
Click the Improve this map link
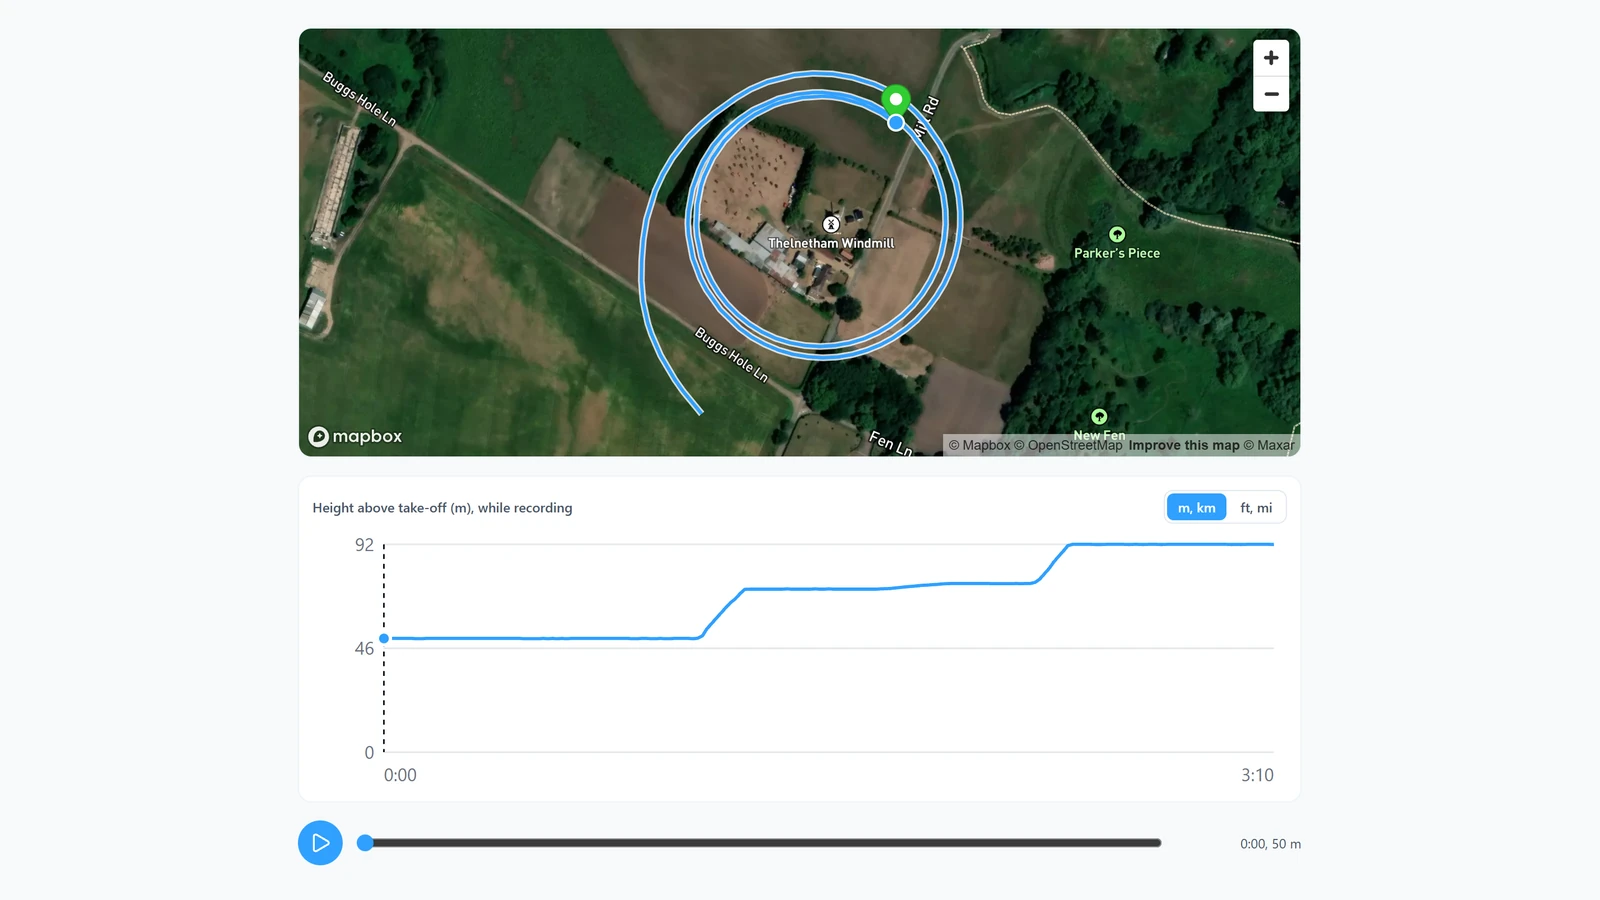[x=1184, y=445]
